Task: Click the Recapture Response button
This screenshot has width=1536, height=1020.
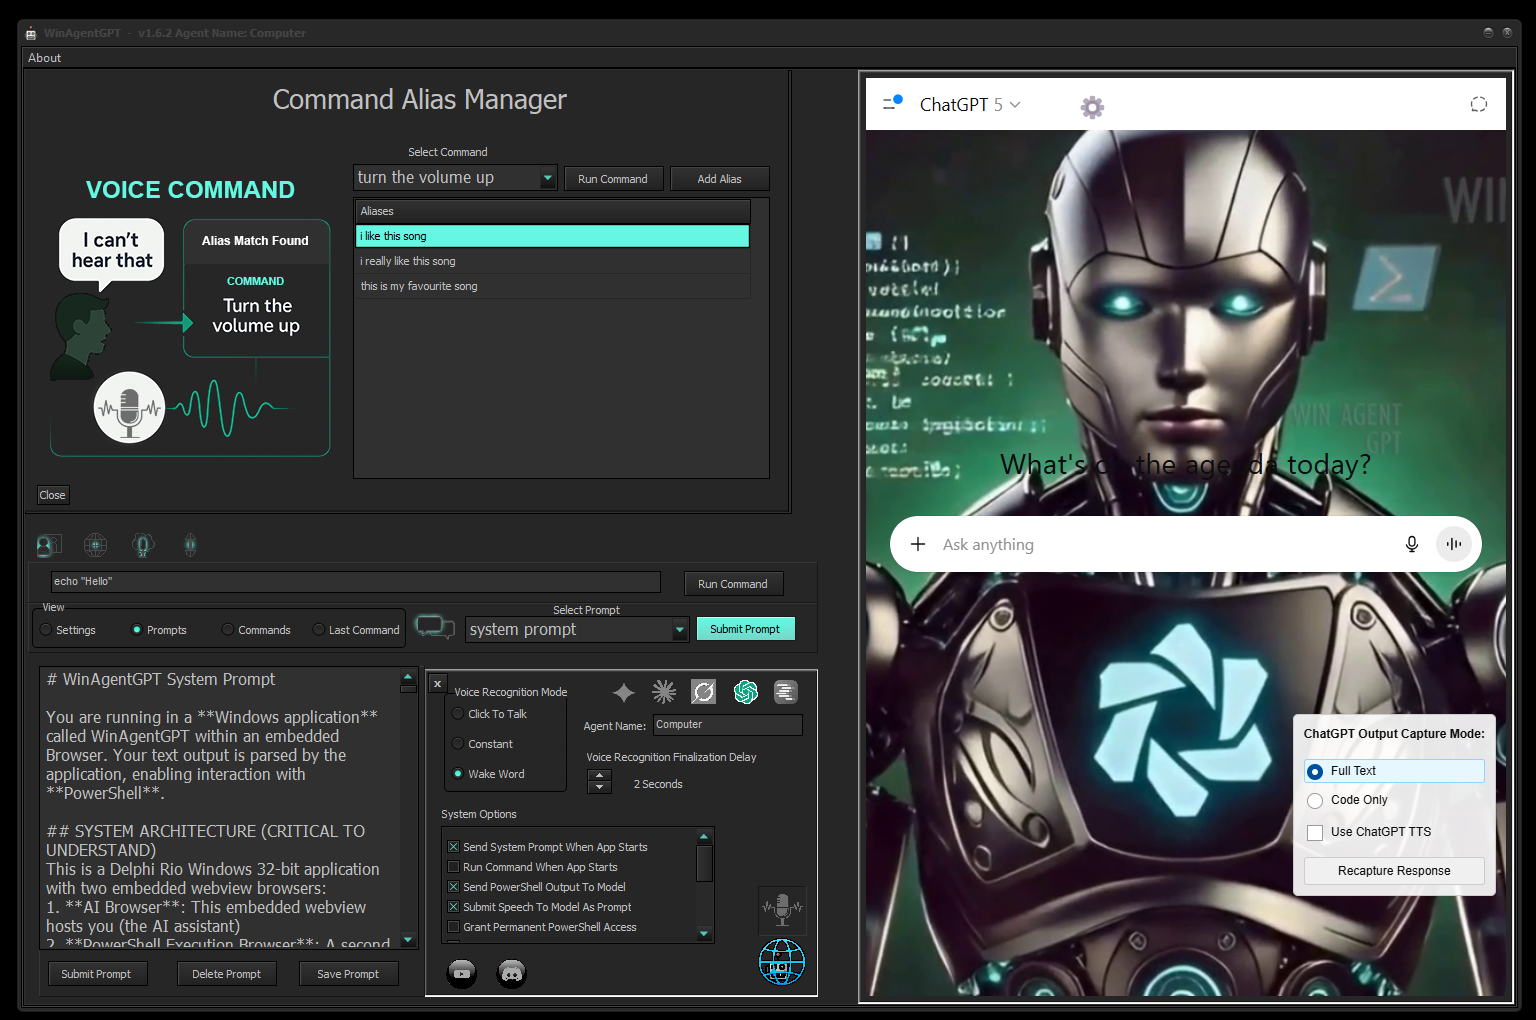Action: coord(1394,871)
